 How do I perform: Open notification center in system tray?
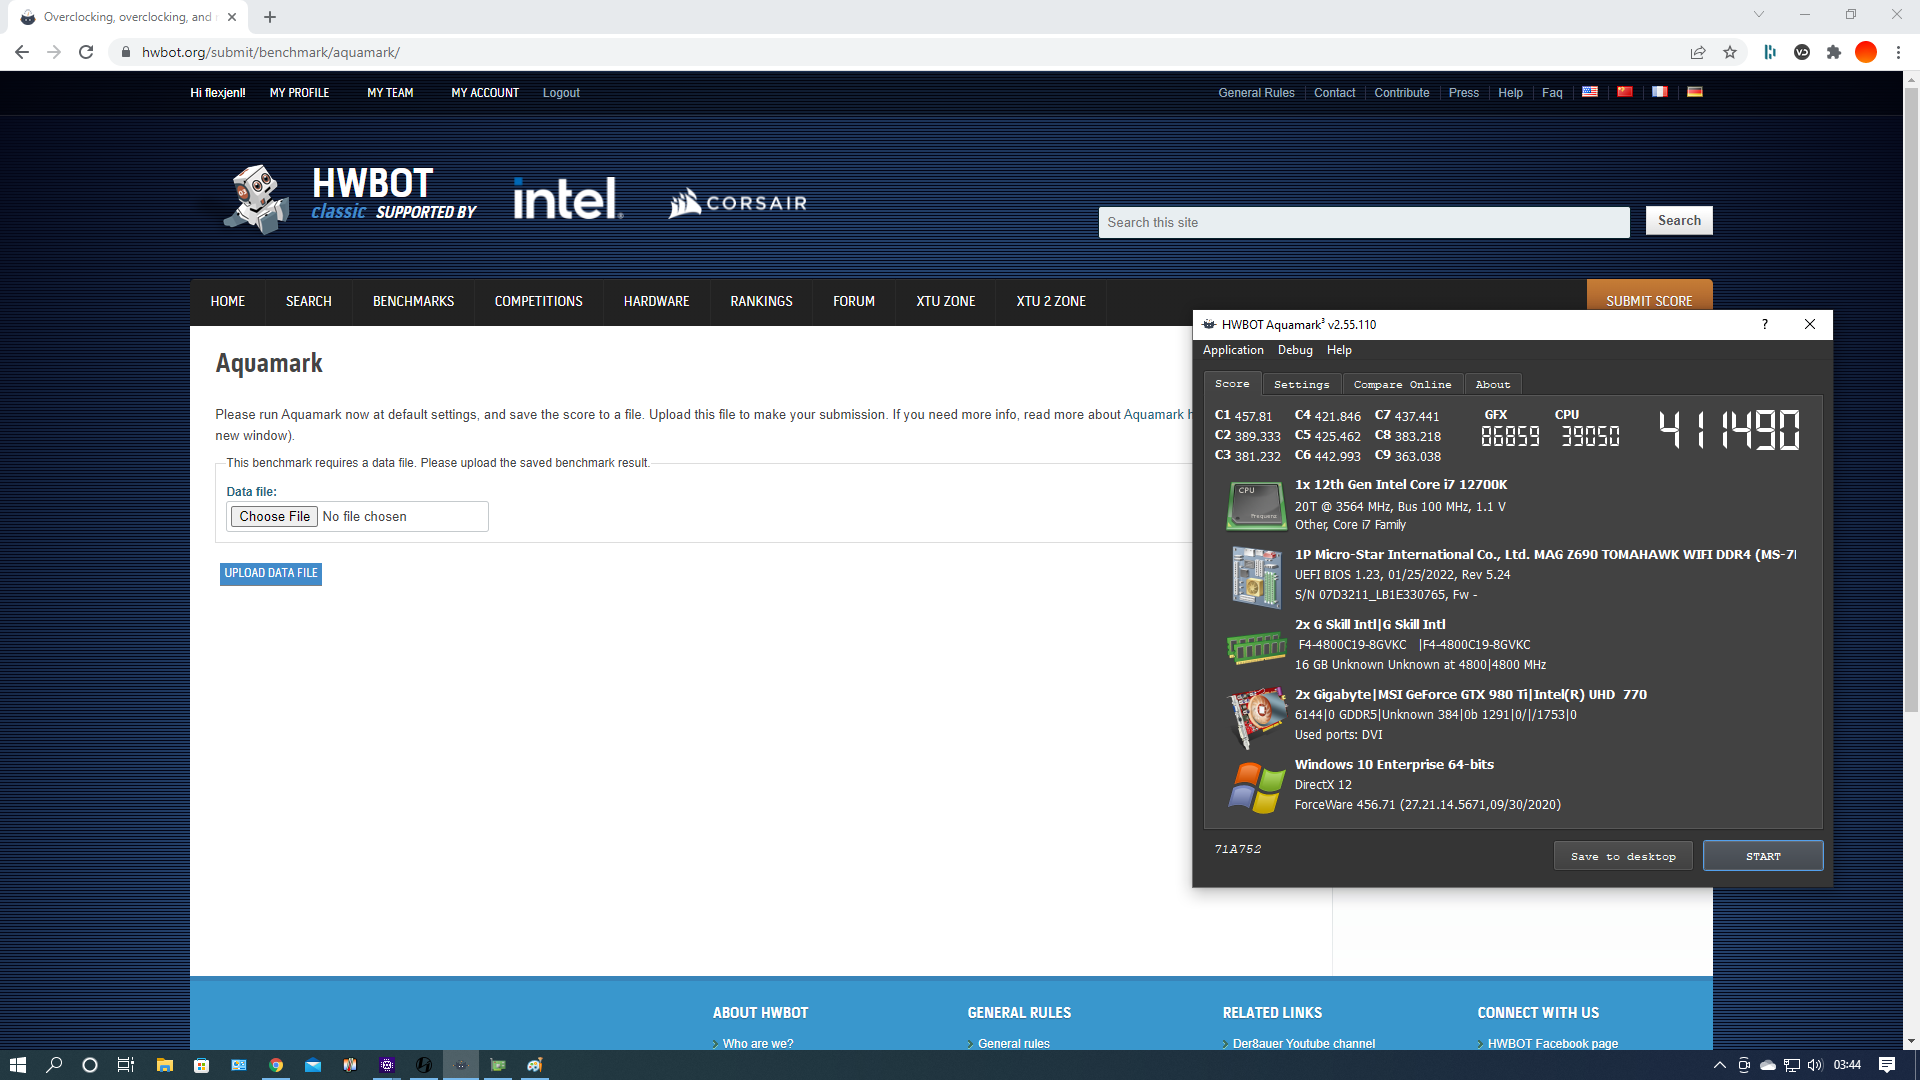[1887, 1065]
